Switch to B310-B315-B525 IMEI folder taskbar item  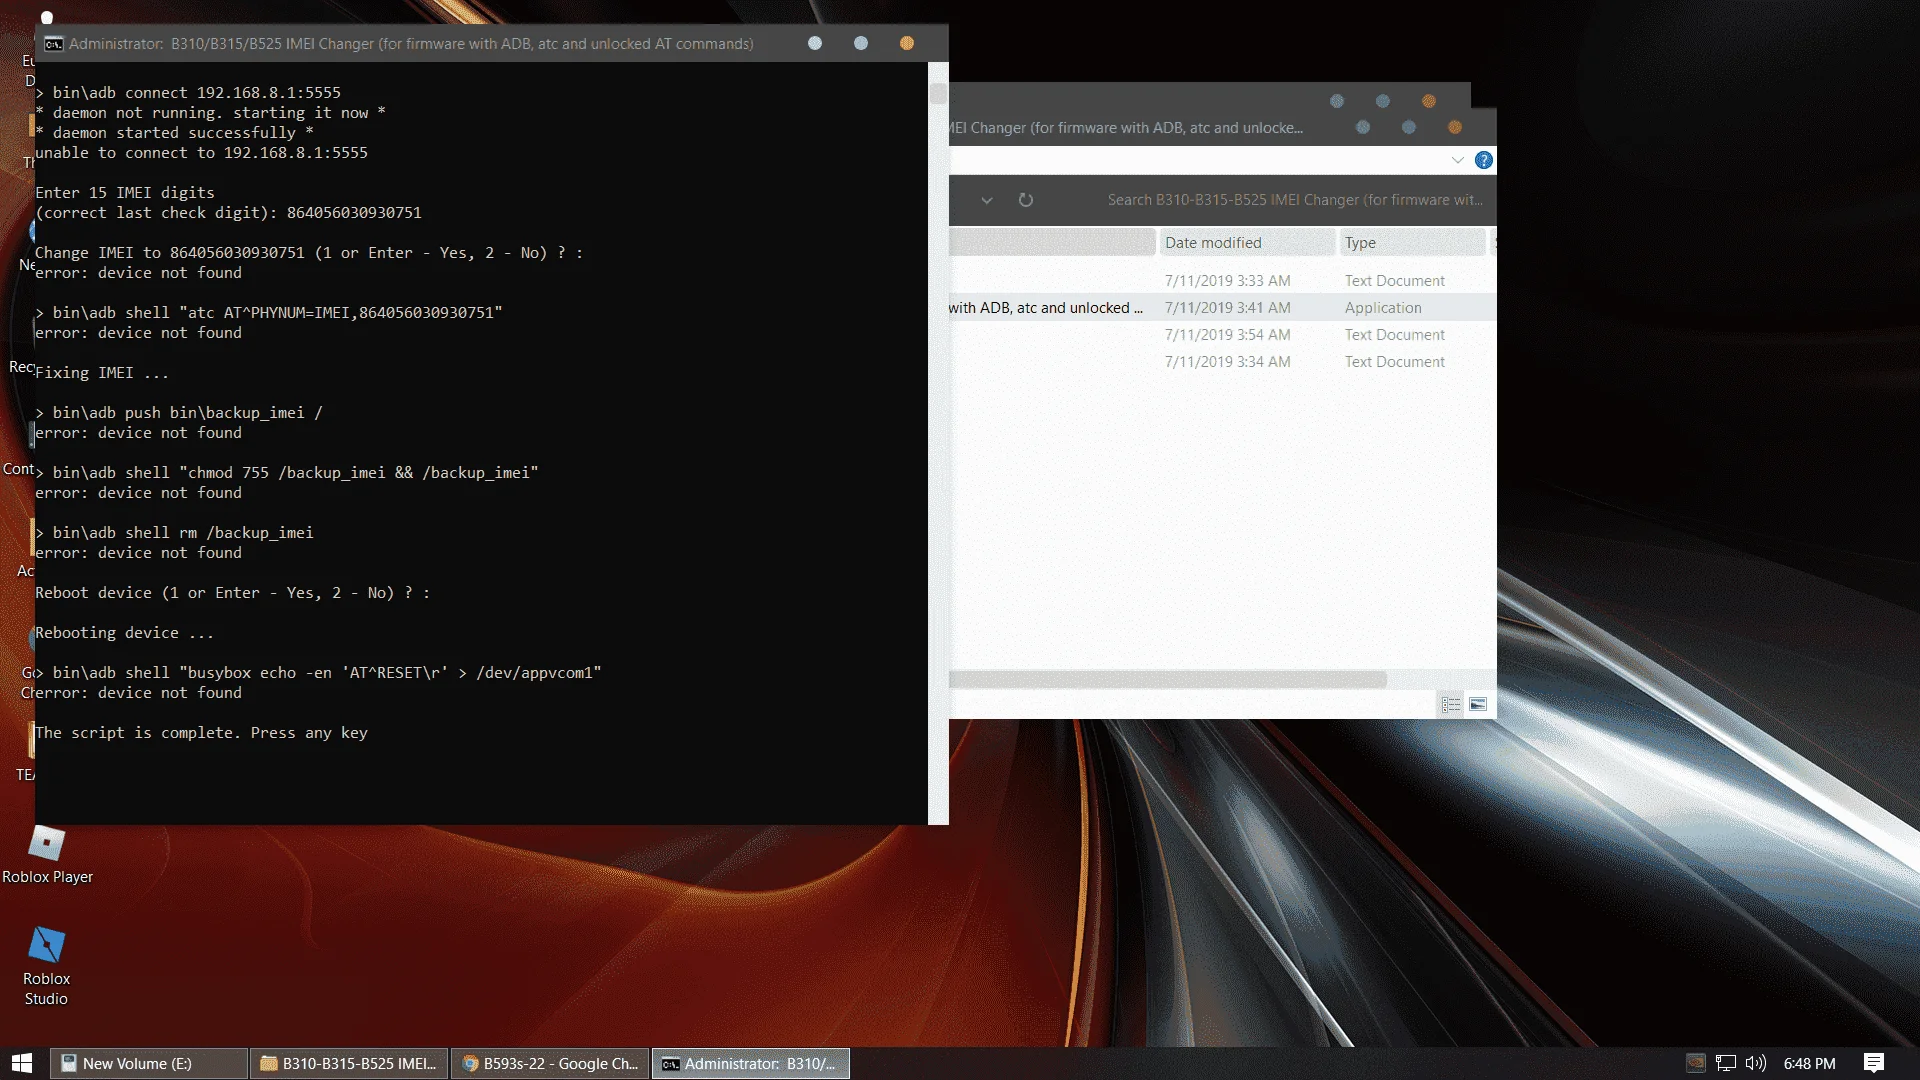click(349, 1063)
